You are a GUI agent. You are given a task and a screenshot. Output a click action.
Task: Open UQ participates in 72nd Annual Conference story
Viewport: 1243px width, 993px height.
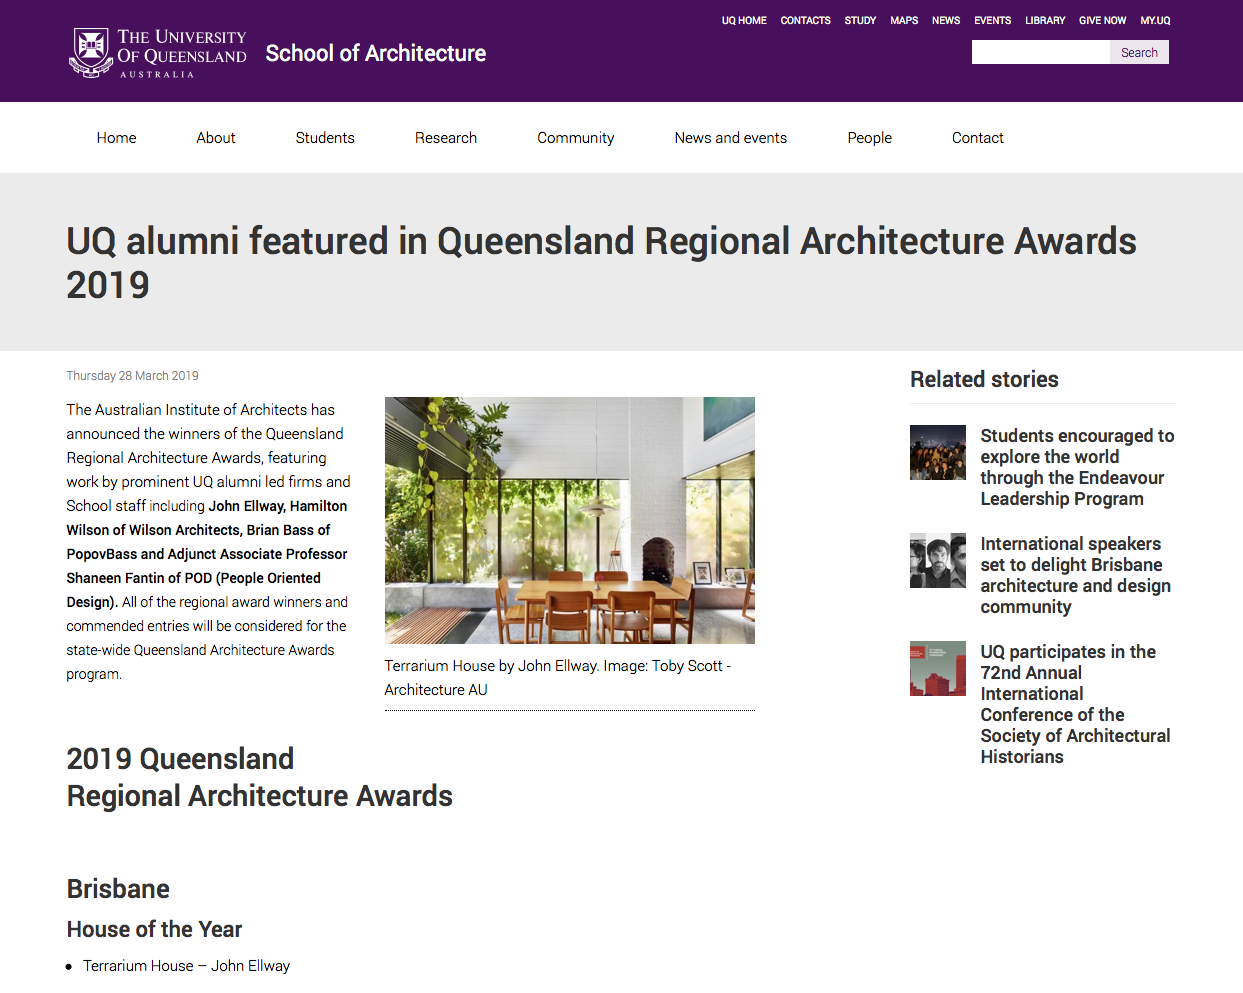tap(1075, 704)
